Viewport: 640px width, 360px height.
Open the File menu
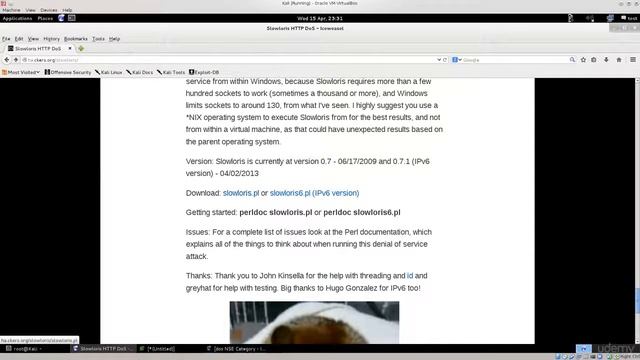pos(6,39)
